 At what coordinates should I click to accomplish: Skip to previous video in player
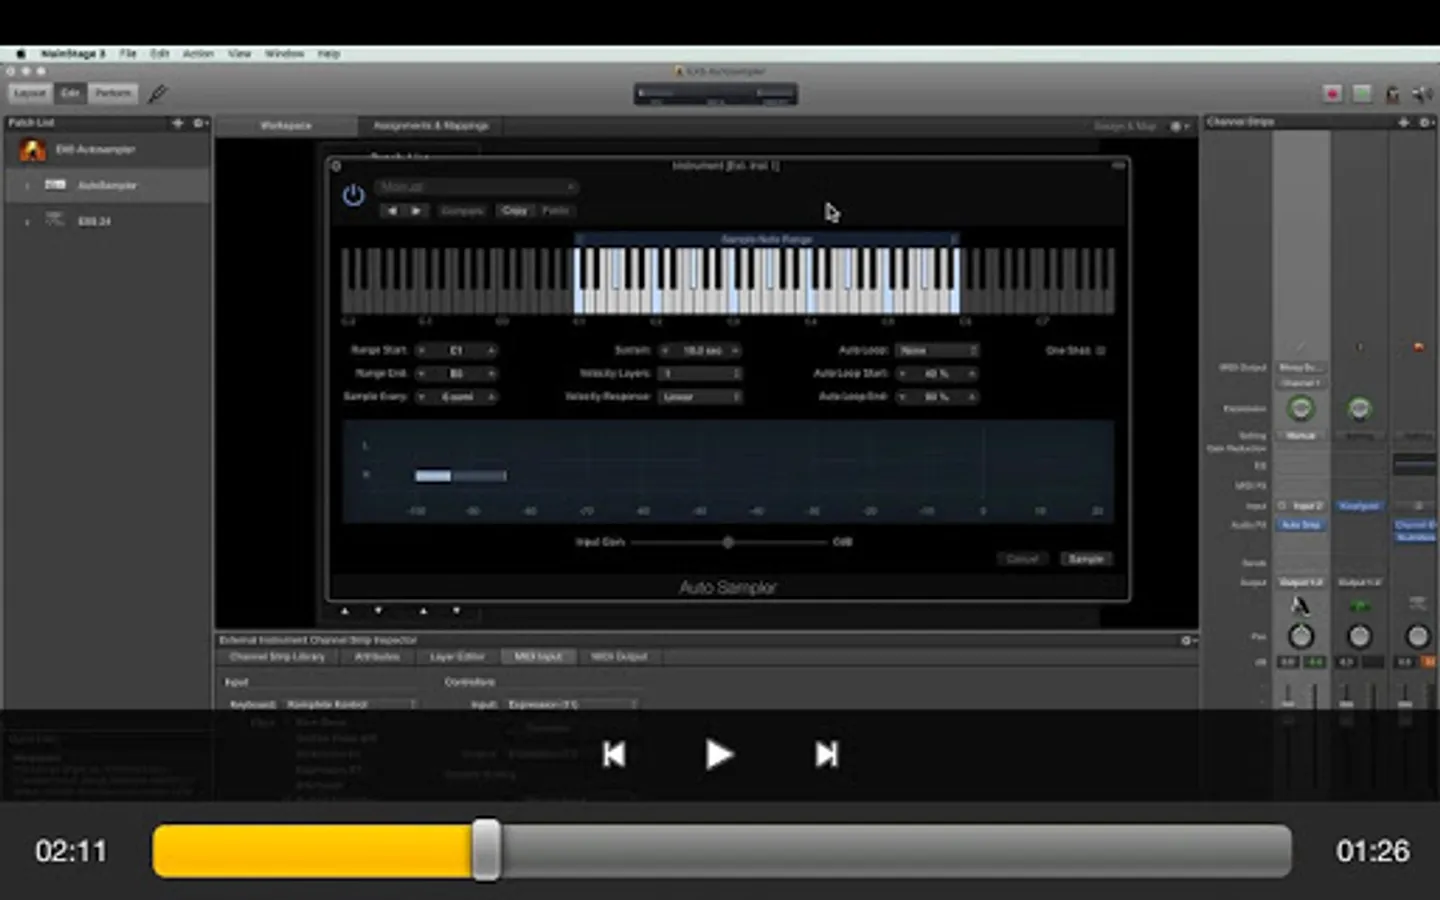pyautogui.click(x=614, y=754)
